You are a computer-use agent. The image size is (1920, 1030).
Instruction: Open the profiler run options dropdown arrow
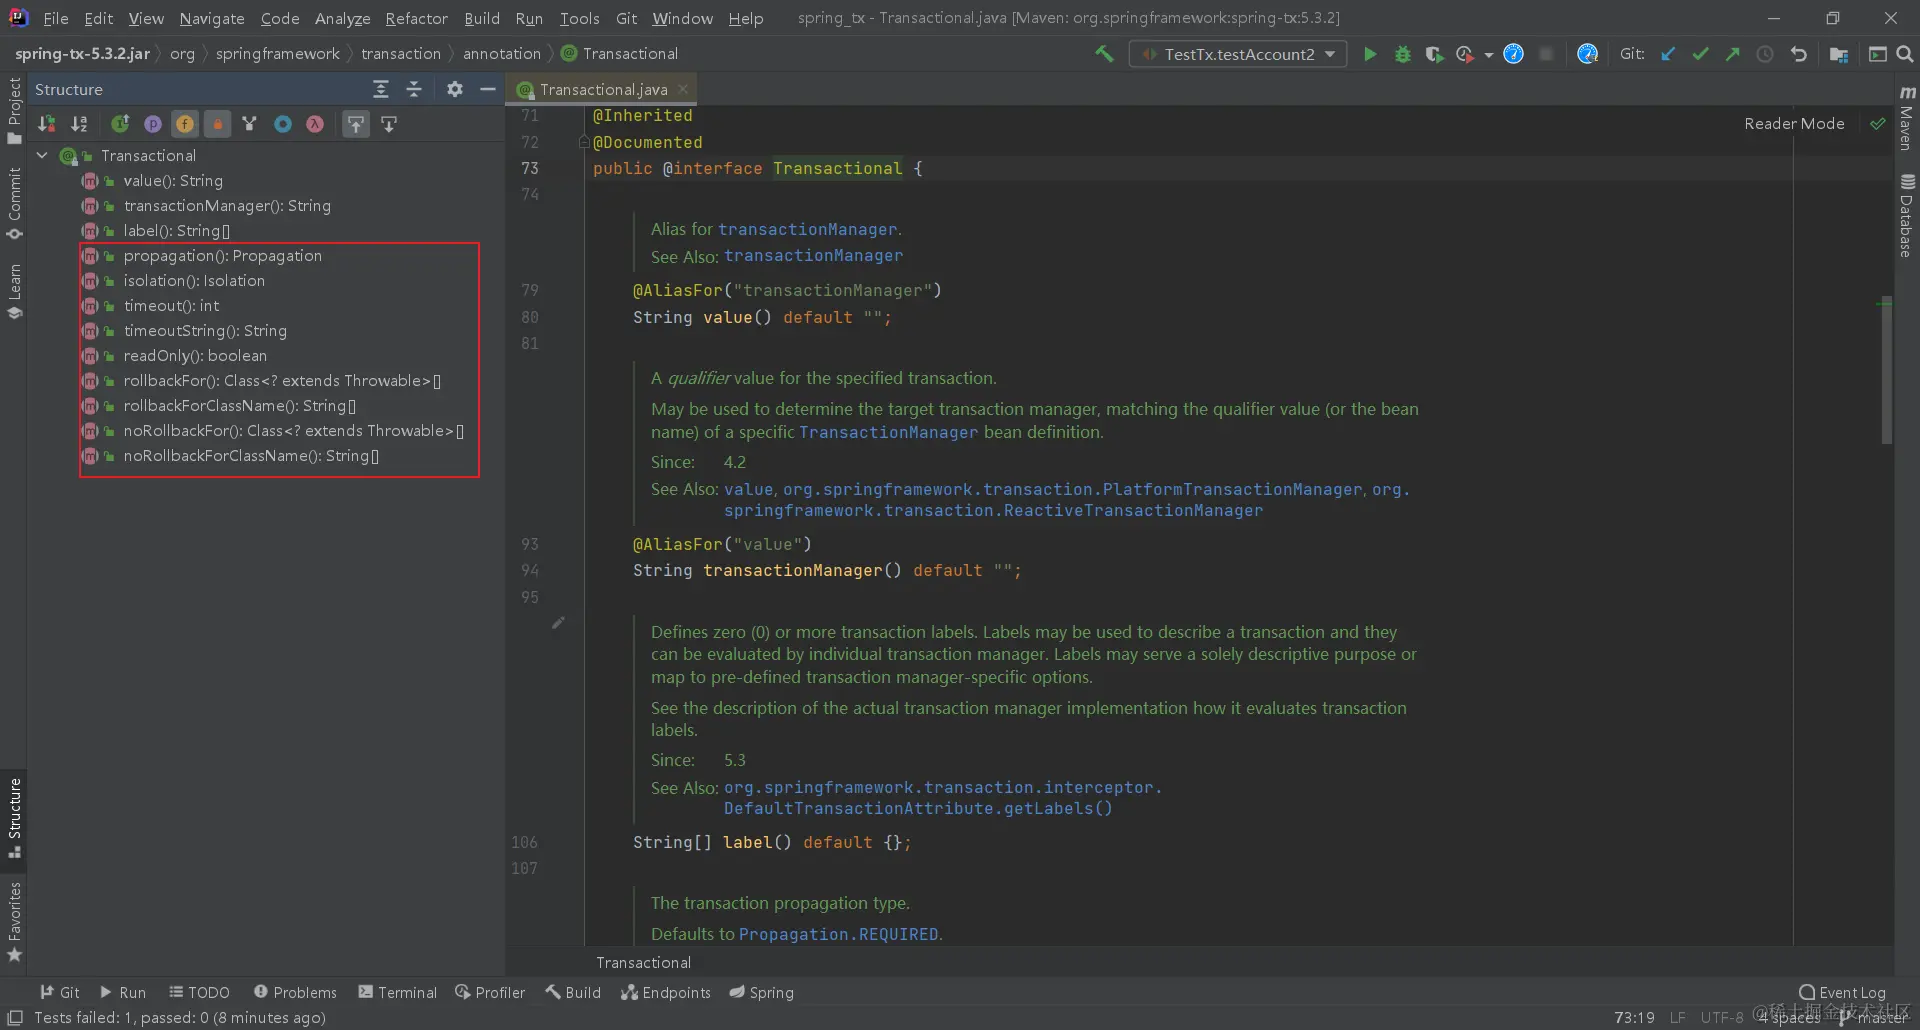click(1489, 55)
